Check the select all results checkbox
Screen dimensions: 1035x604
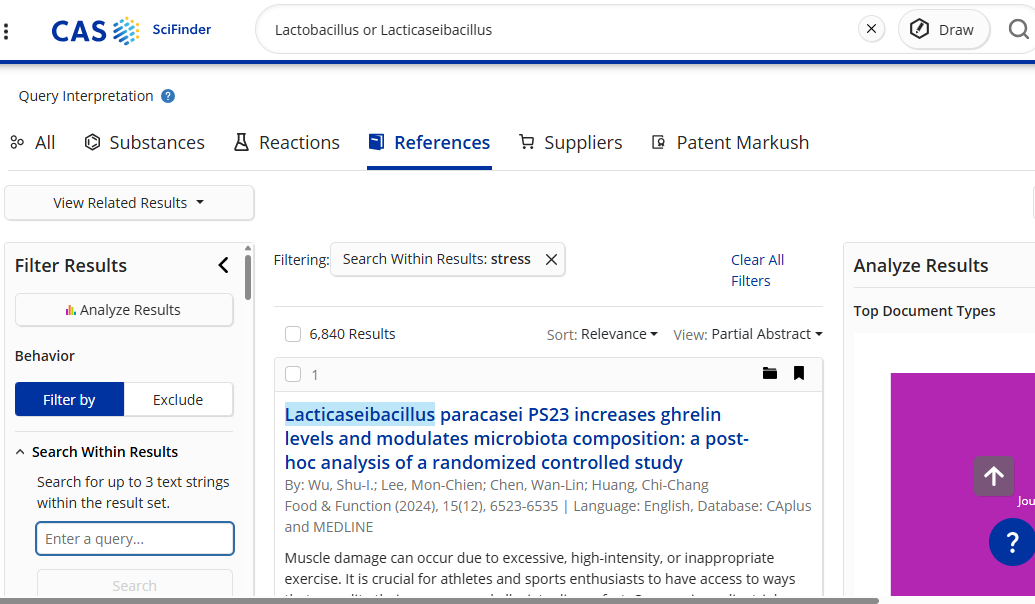[293, 334]
